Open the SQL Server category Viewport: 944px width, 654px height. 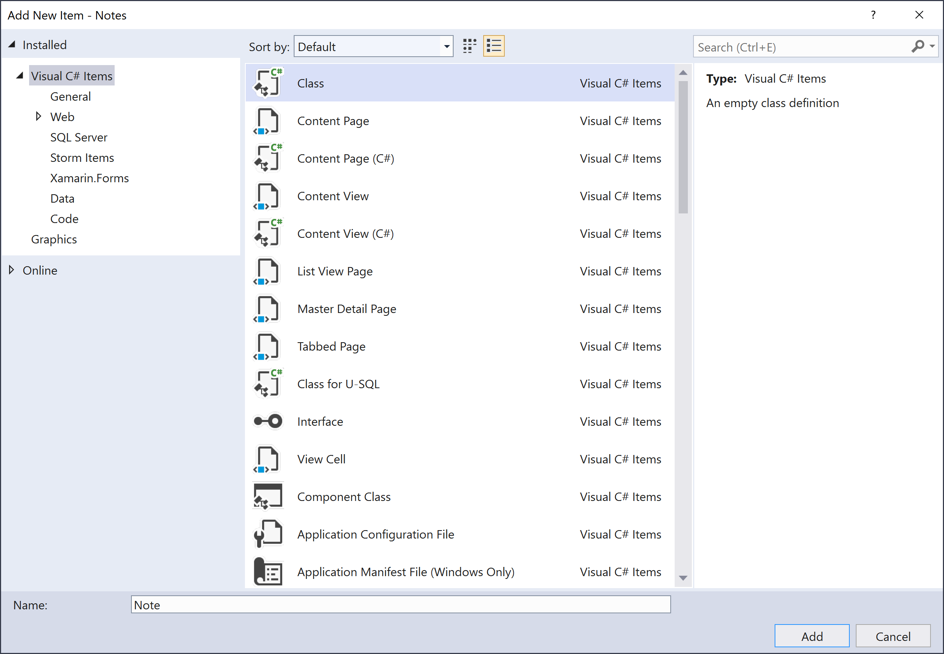click(x=78, y=137)
